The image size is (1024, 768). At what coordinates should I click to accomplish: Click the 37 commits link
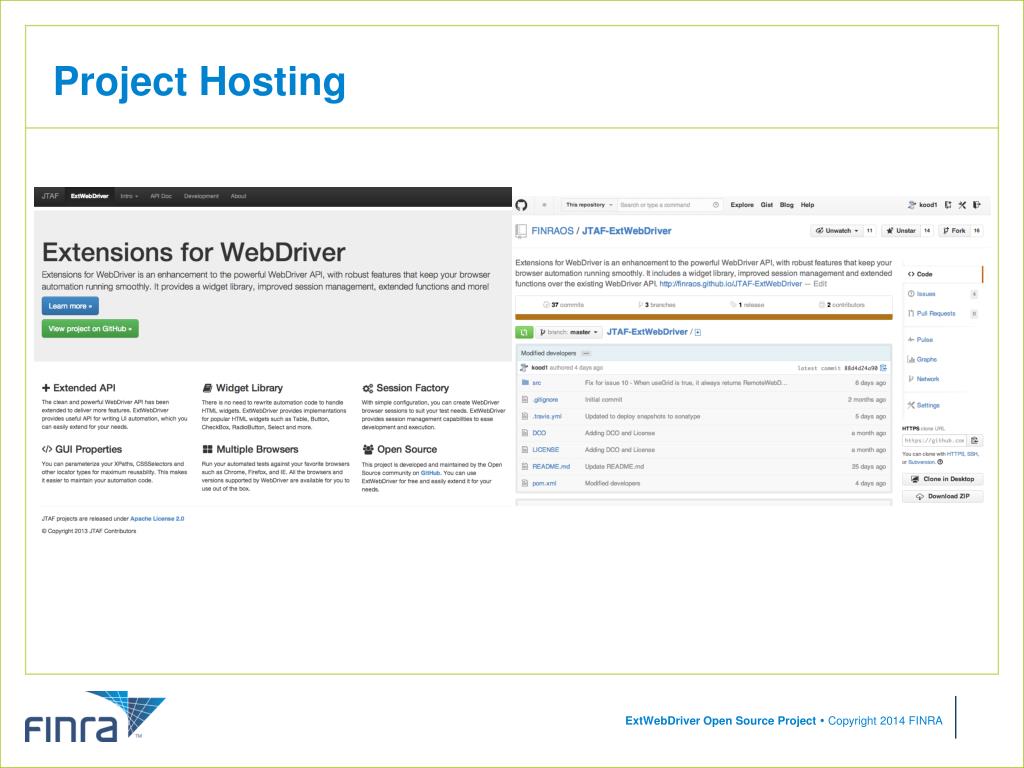pos(563,305)
